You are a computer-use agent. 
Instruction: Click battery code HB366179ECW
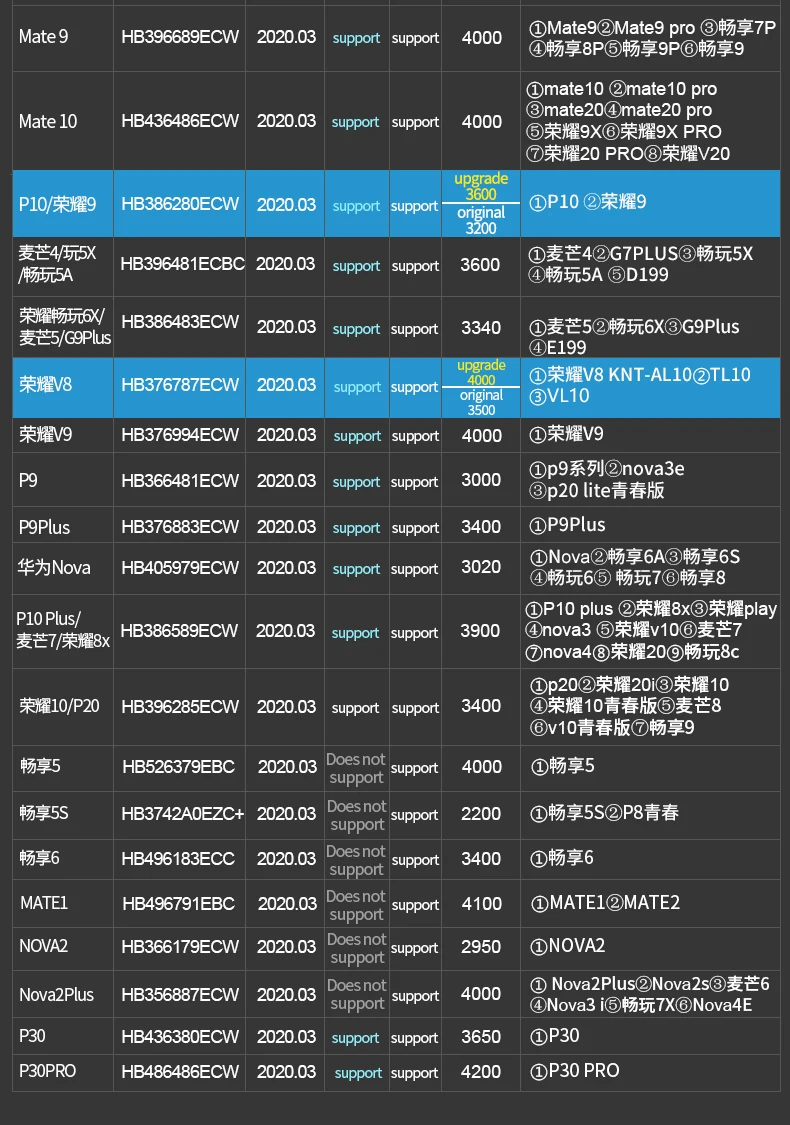click(x=179, y=946)
